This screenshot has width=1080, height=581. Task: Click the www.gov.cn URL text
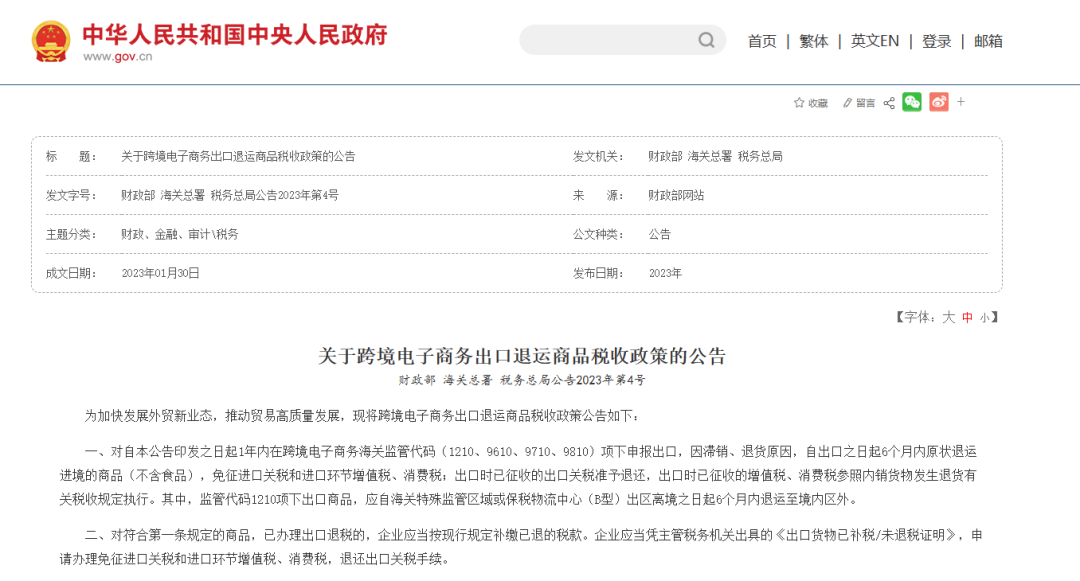(118, 56)
